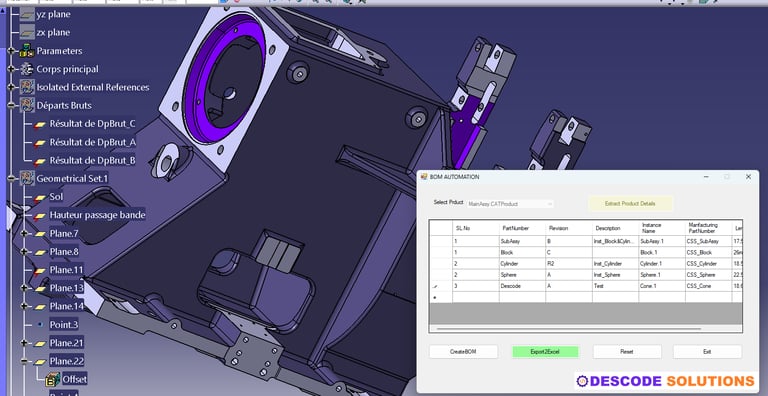
Task: Expand the Isolated External References node
Action: [x=11, y=87]
